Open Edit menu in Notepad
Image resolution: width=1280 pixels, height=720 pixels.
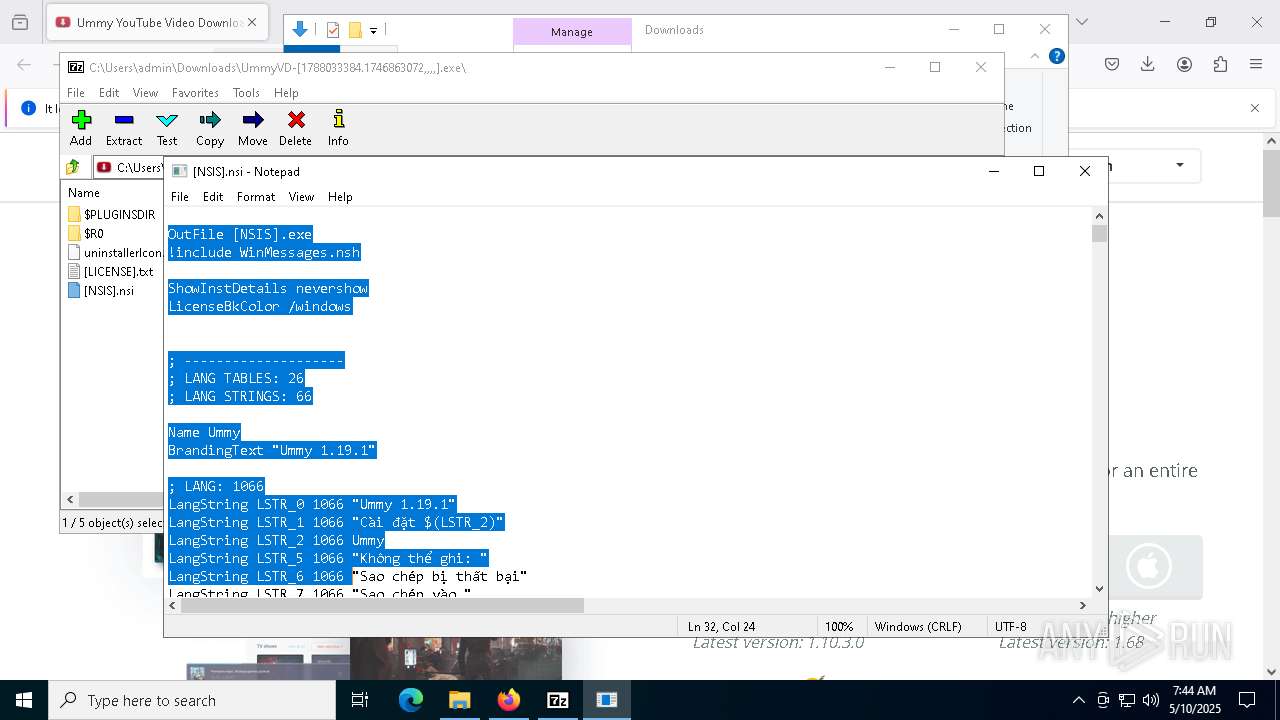click(213, 197)
